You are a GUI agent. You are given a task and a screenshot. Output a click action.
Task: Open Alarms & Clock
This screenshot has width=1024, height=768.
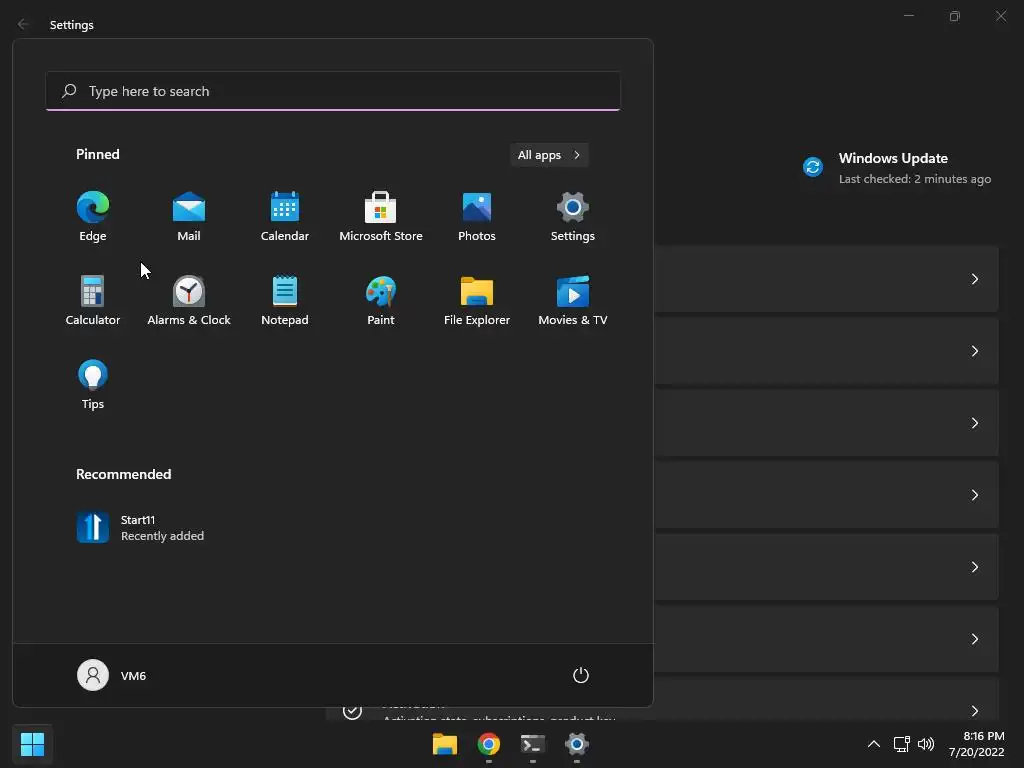189,300
